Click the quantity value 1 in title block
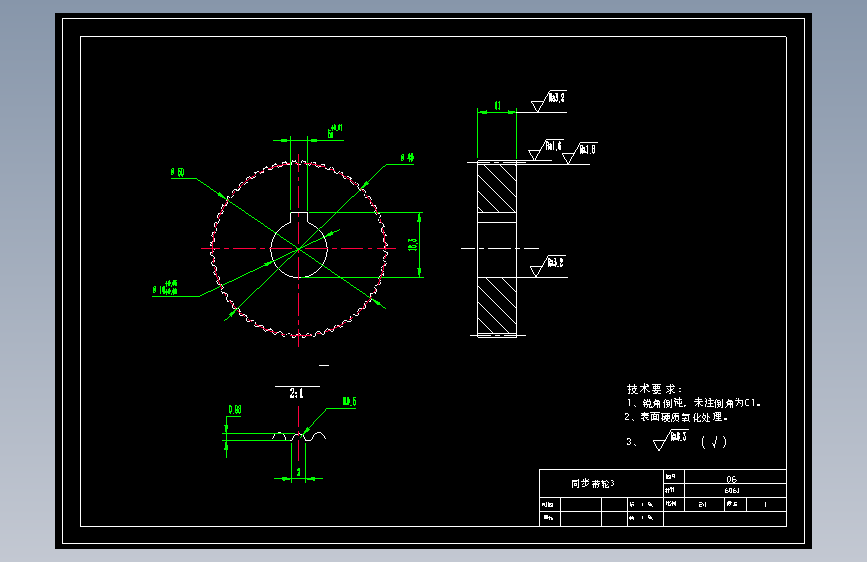The image size is (867, 562). (766, 504)
